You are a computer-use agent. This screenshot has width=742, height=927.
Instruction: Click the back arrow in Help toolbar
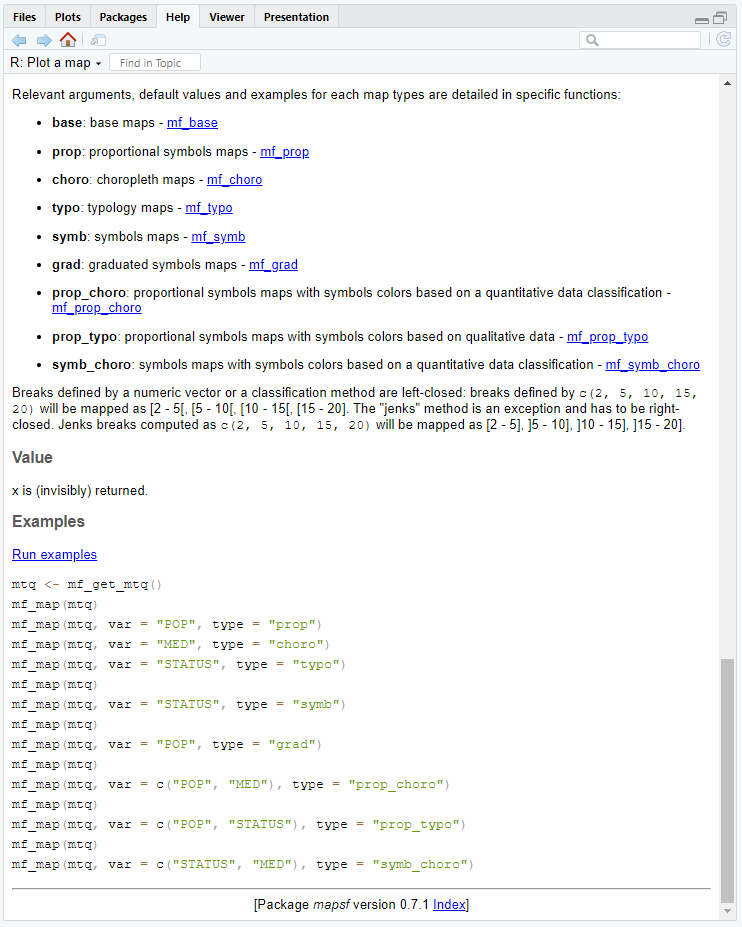coord(19,40)
